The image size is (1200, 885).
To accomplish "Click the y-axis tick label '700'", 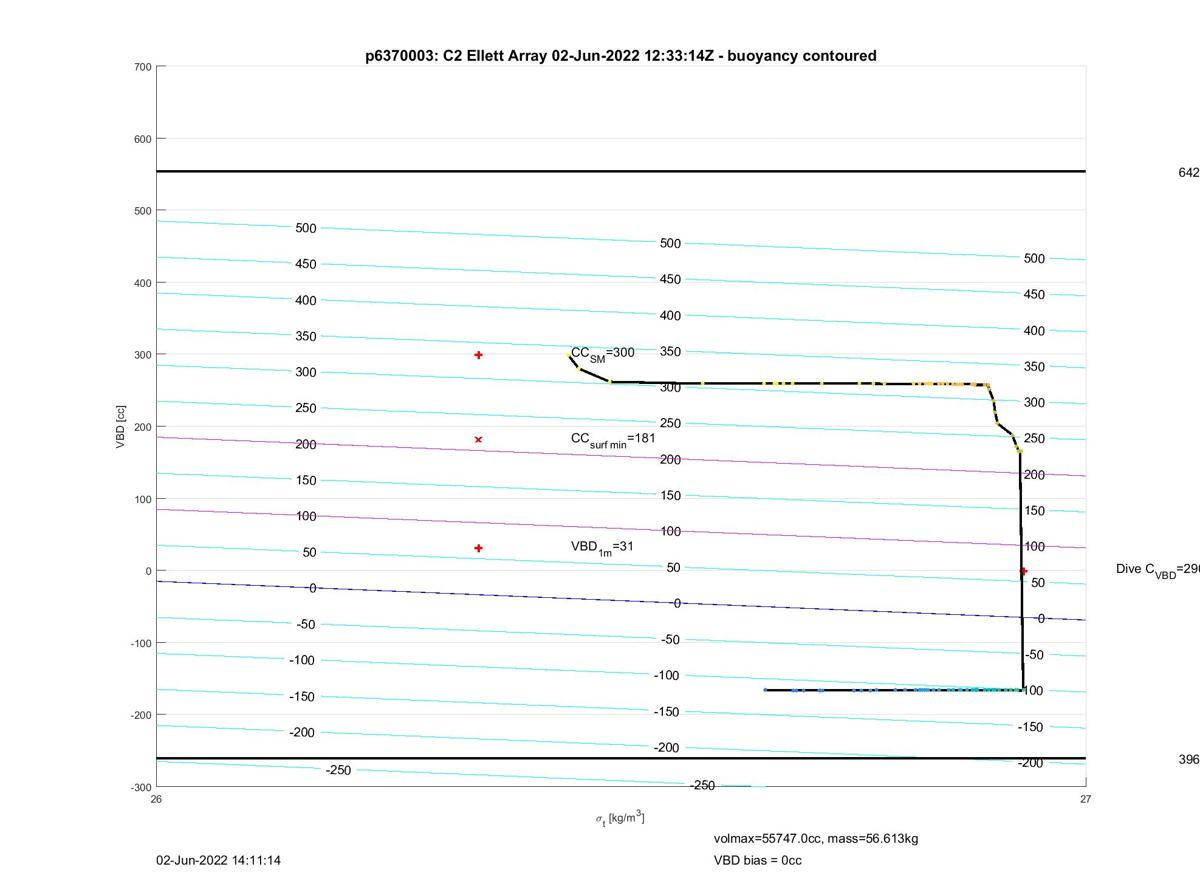I will point(142,67).
